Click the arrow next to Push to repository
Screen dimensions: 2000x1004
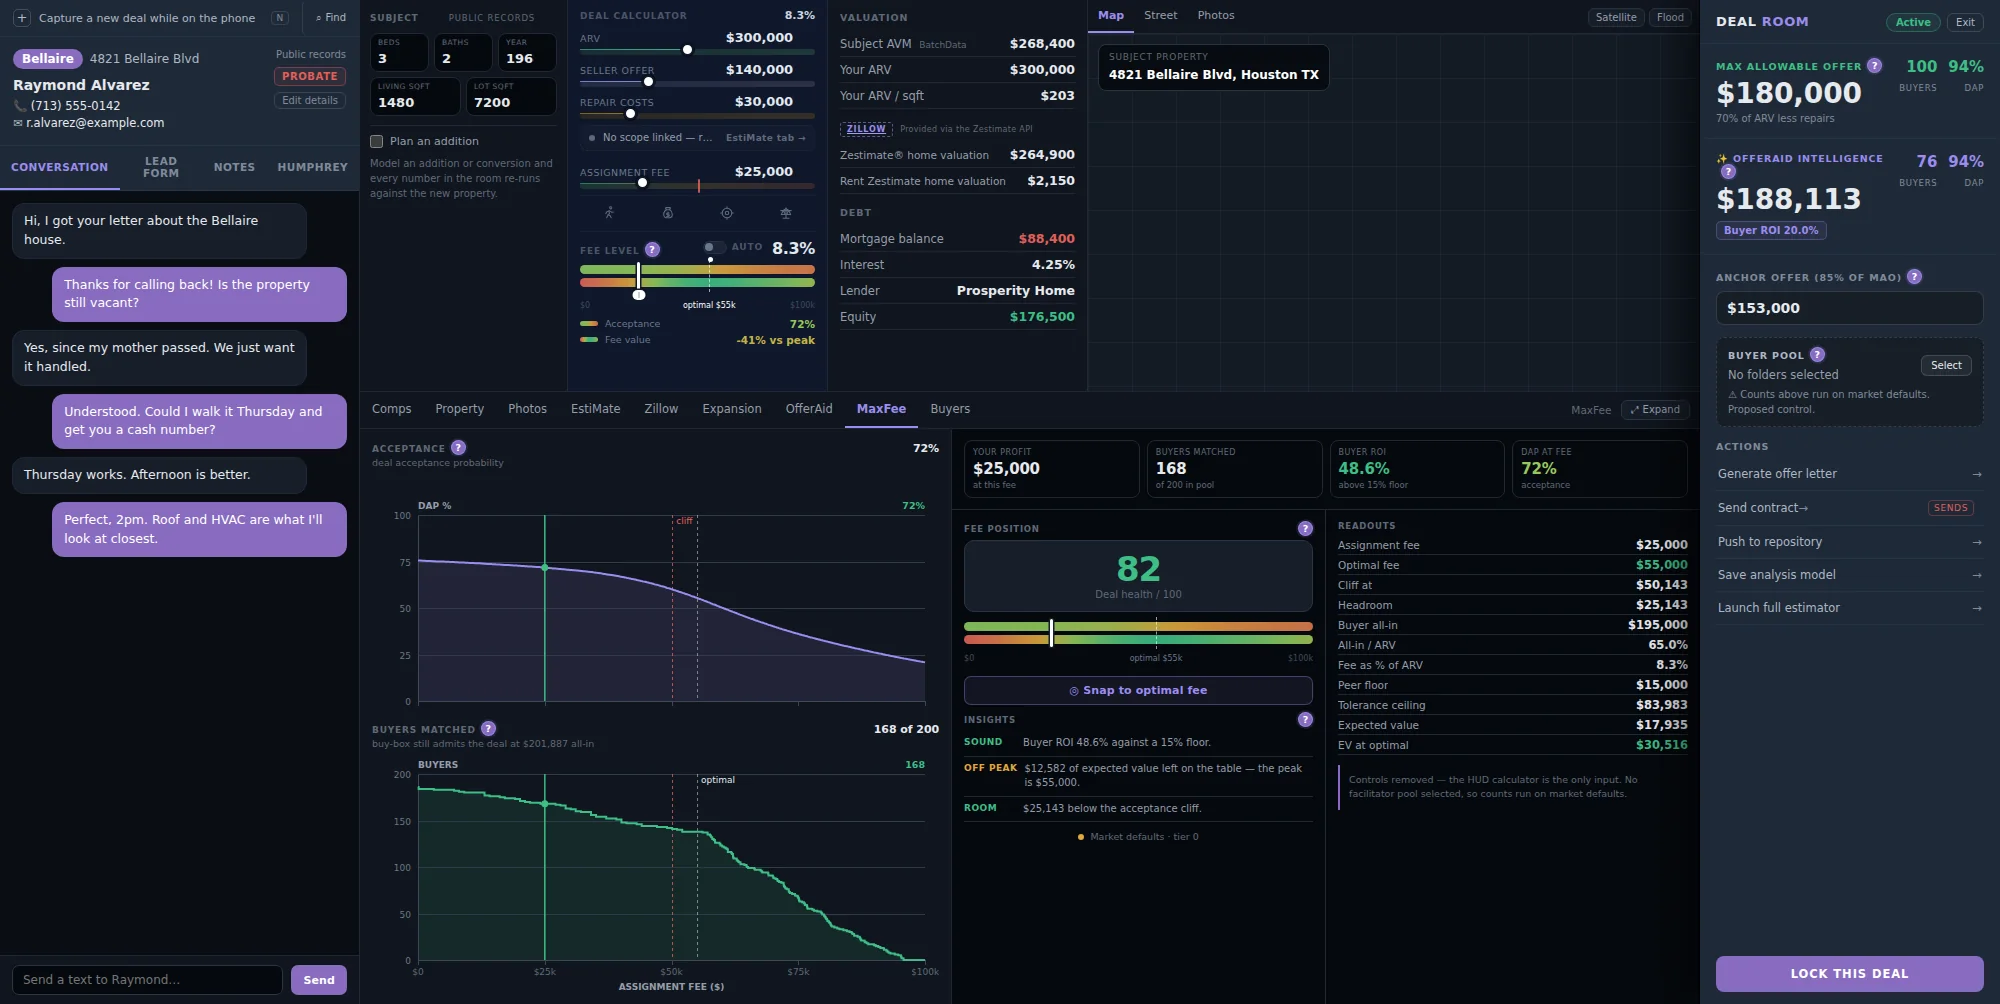pos(1976,542)
